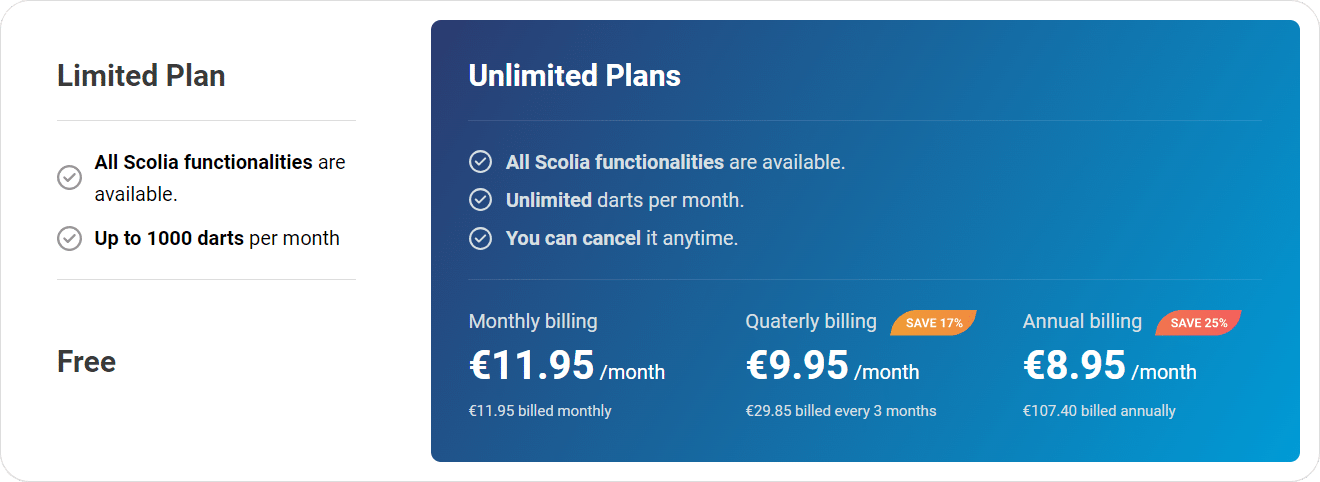Click the €107.40 billed annually note
1320x482 pixels.
[1099, 411]
